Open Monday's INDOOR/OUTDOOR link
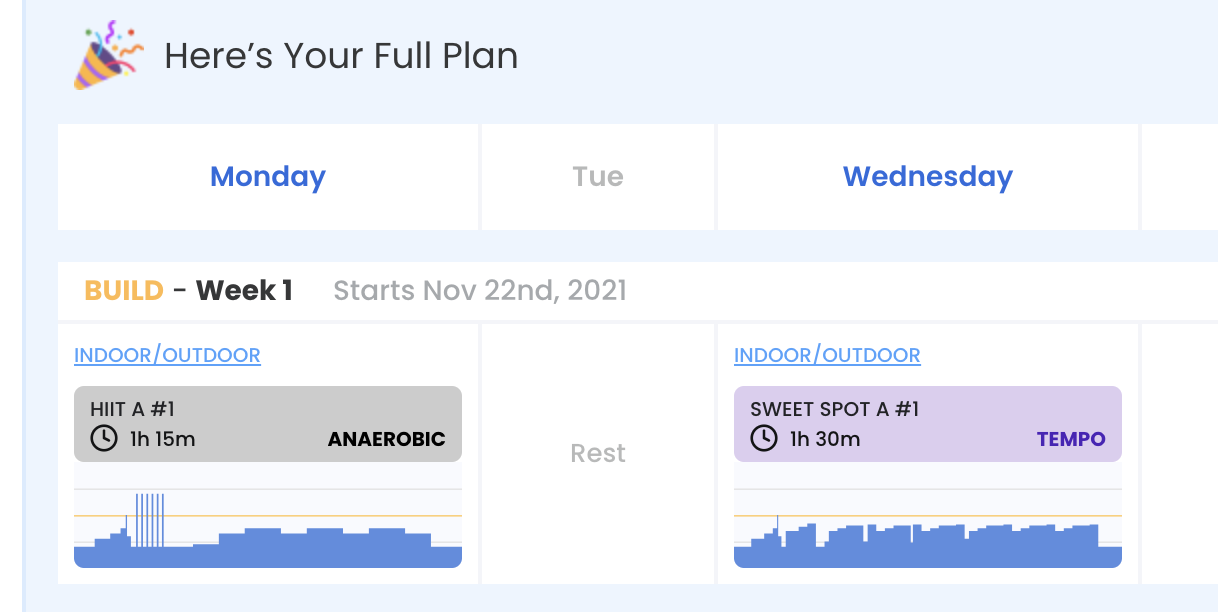The height and width of the screenshot is (612, 1218). pyautogui.click(x=167, y=355)
